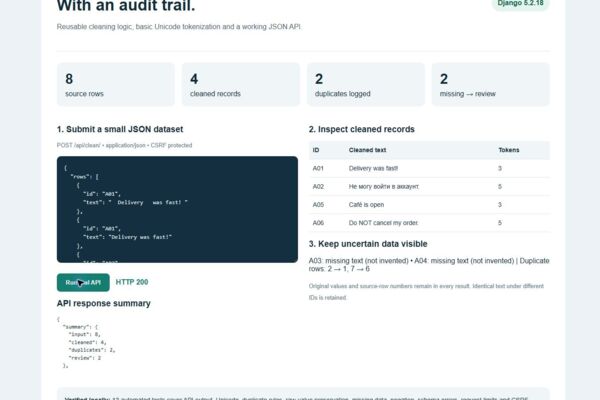
Task: Select the ID column header
Action: point(316,150)
